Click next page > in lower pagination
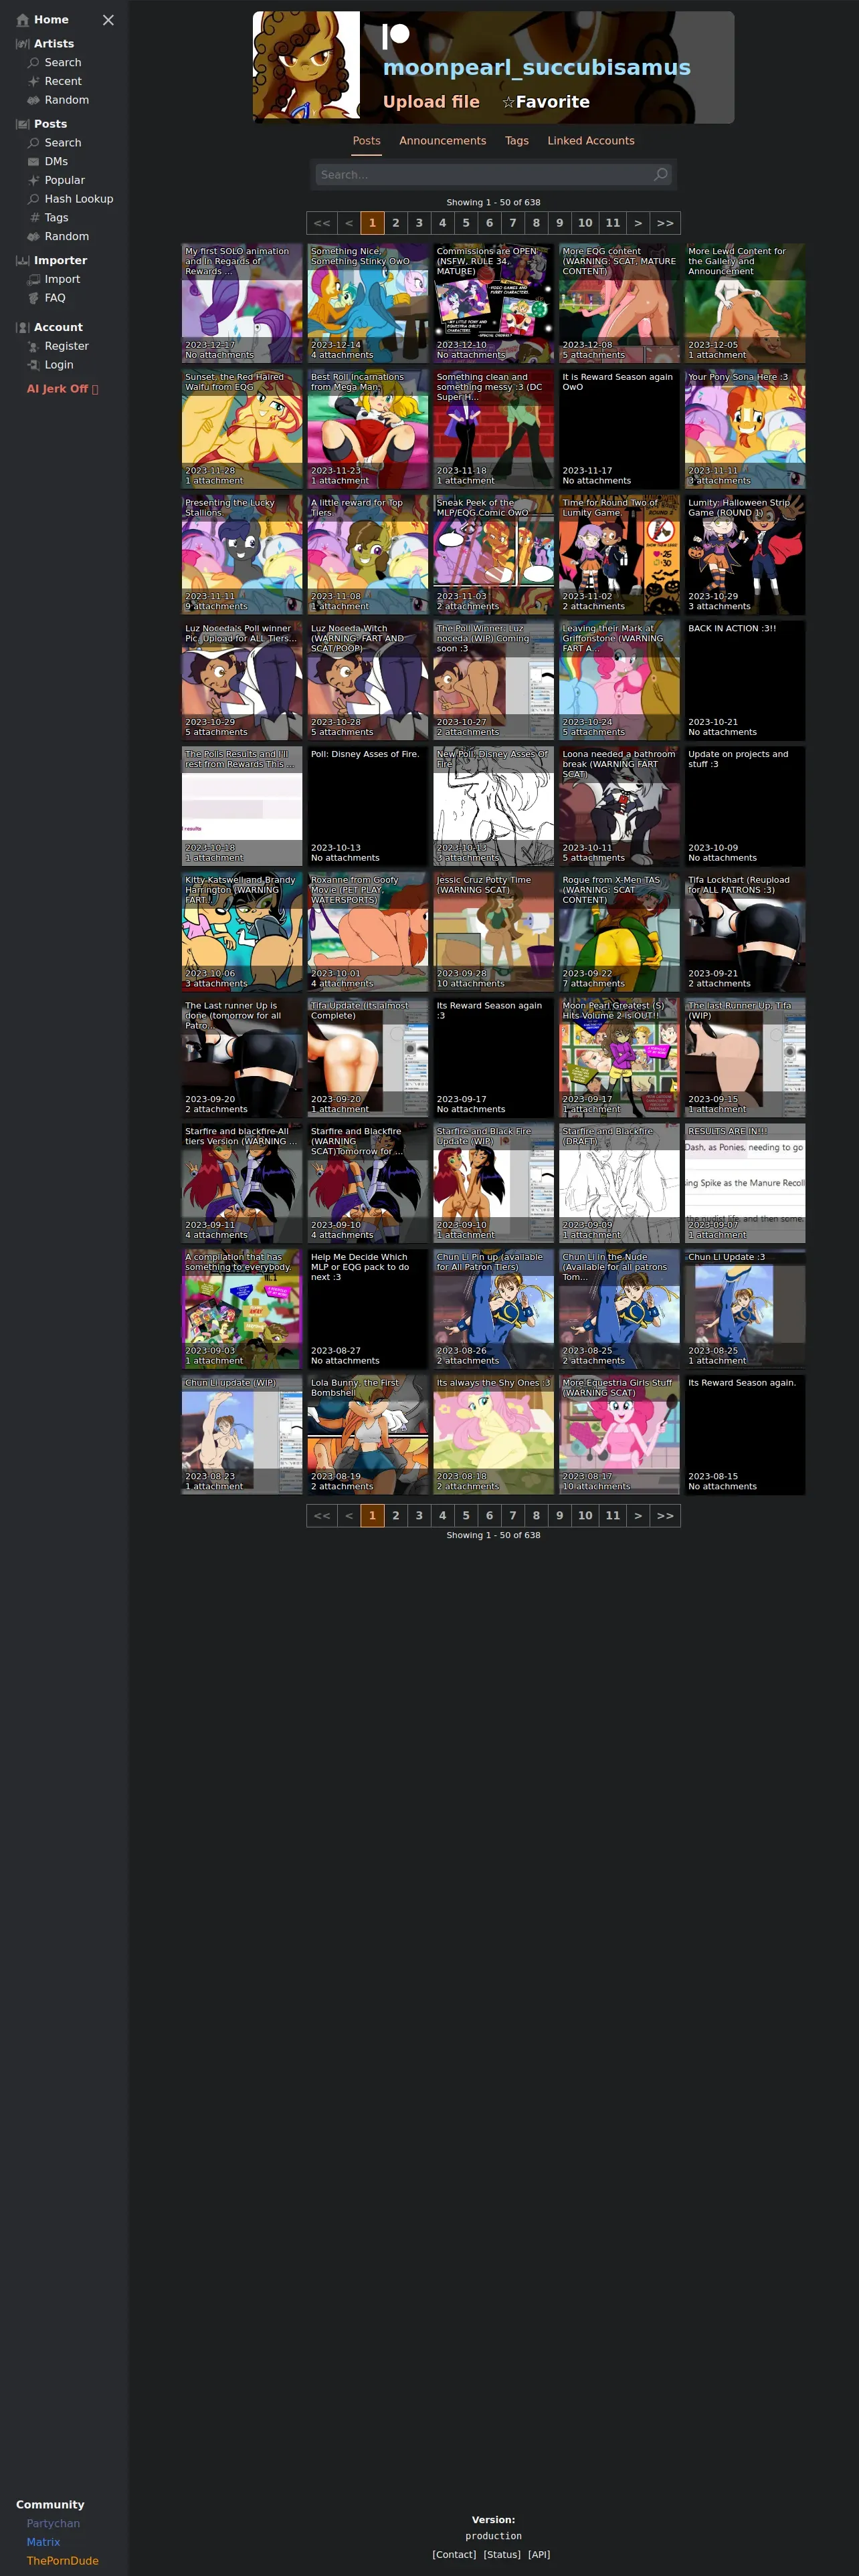The width and height of the screenshot is (859, 2576). tap(638, 1516)
